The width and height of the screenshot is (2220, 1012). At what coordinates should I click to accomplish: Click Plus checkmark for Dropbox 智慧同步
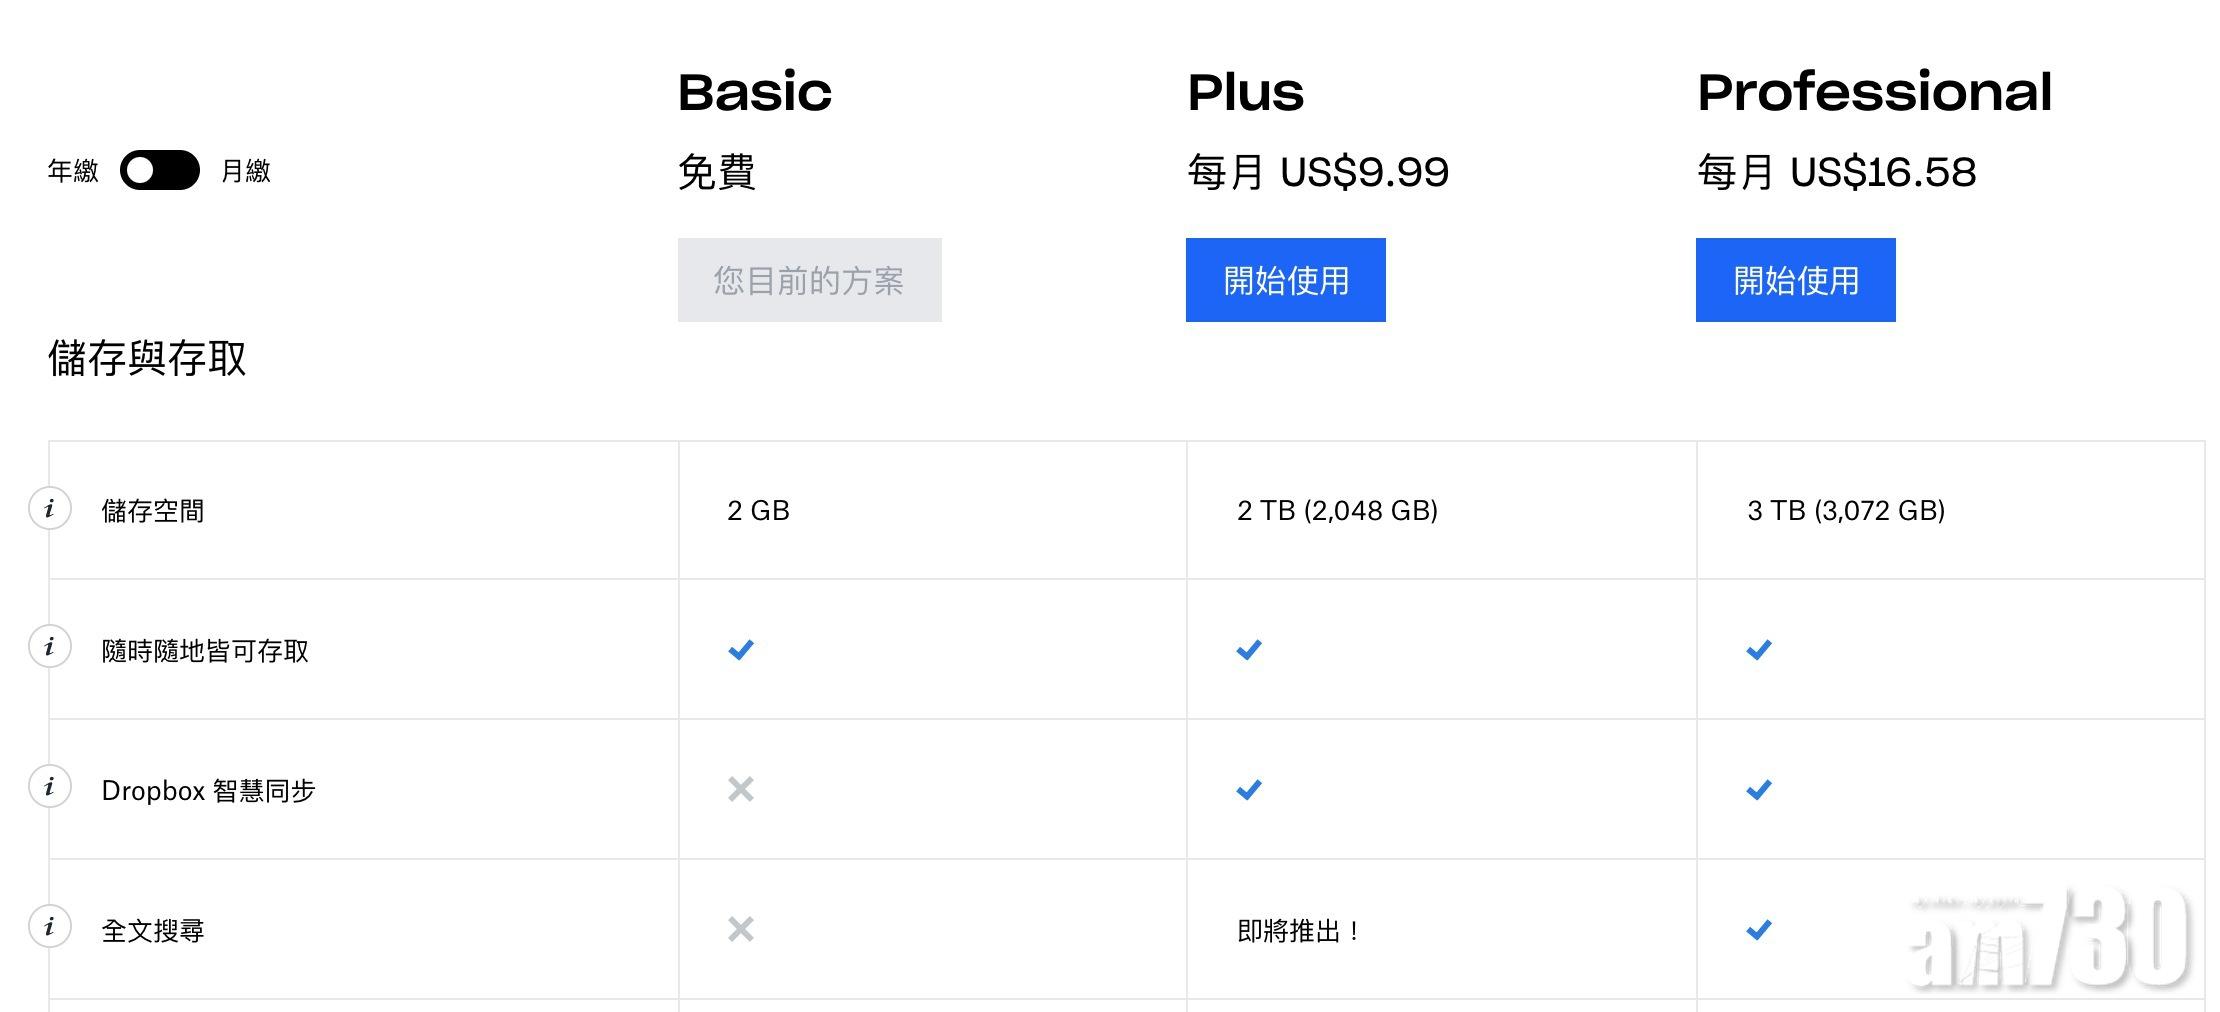tap(1249, 790)
